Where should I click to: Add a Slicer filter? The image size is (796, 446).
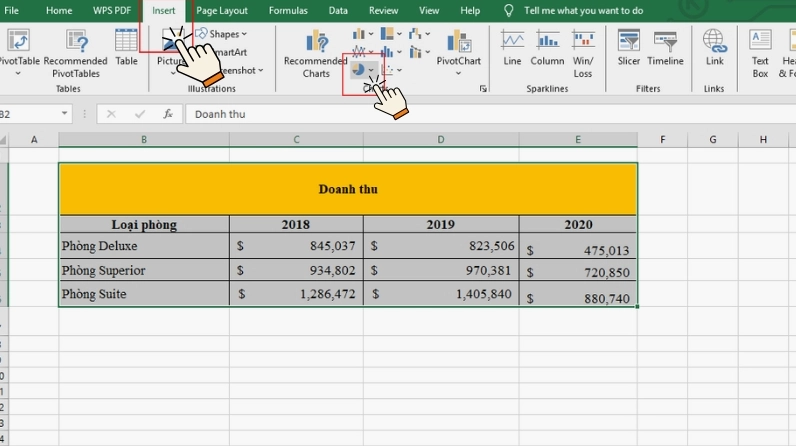click(628, 48)
